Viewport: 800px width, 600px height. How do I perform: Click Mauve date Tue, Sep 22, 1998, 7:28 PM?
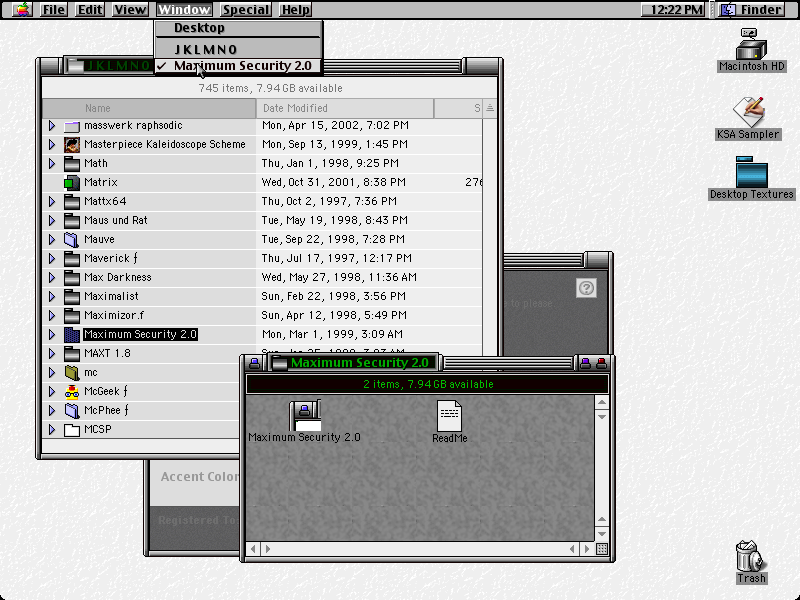coord(333,239)
